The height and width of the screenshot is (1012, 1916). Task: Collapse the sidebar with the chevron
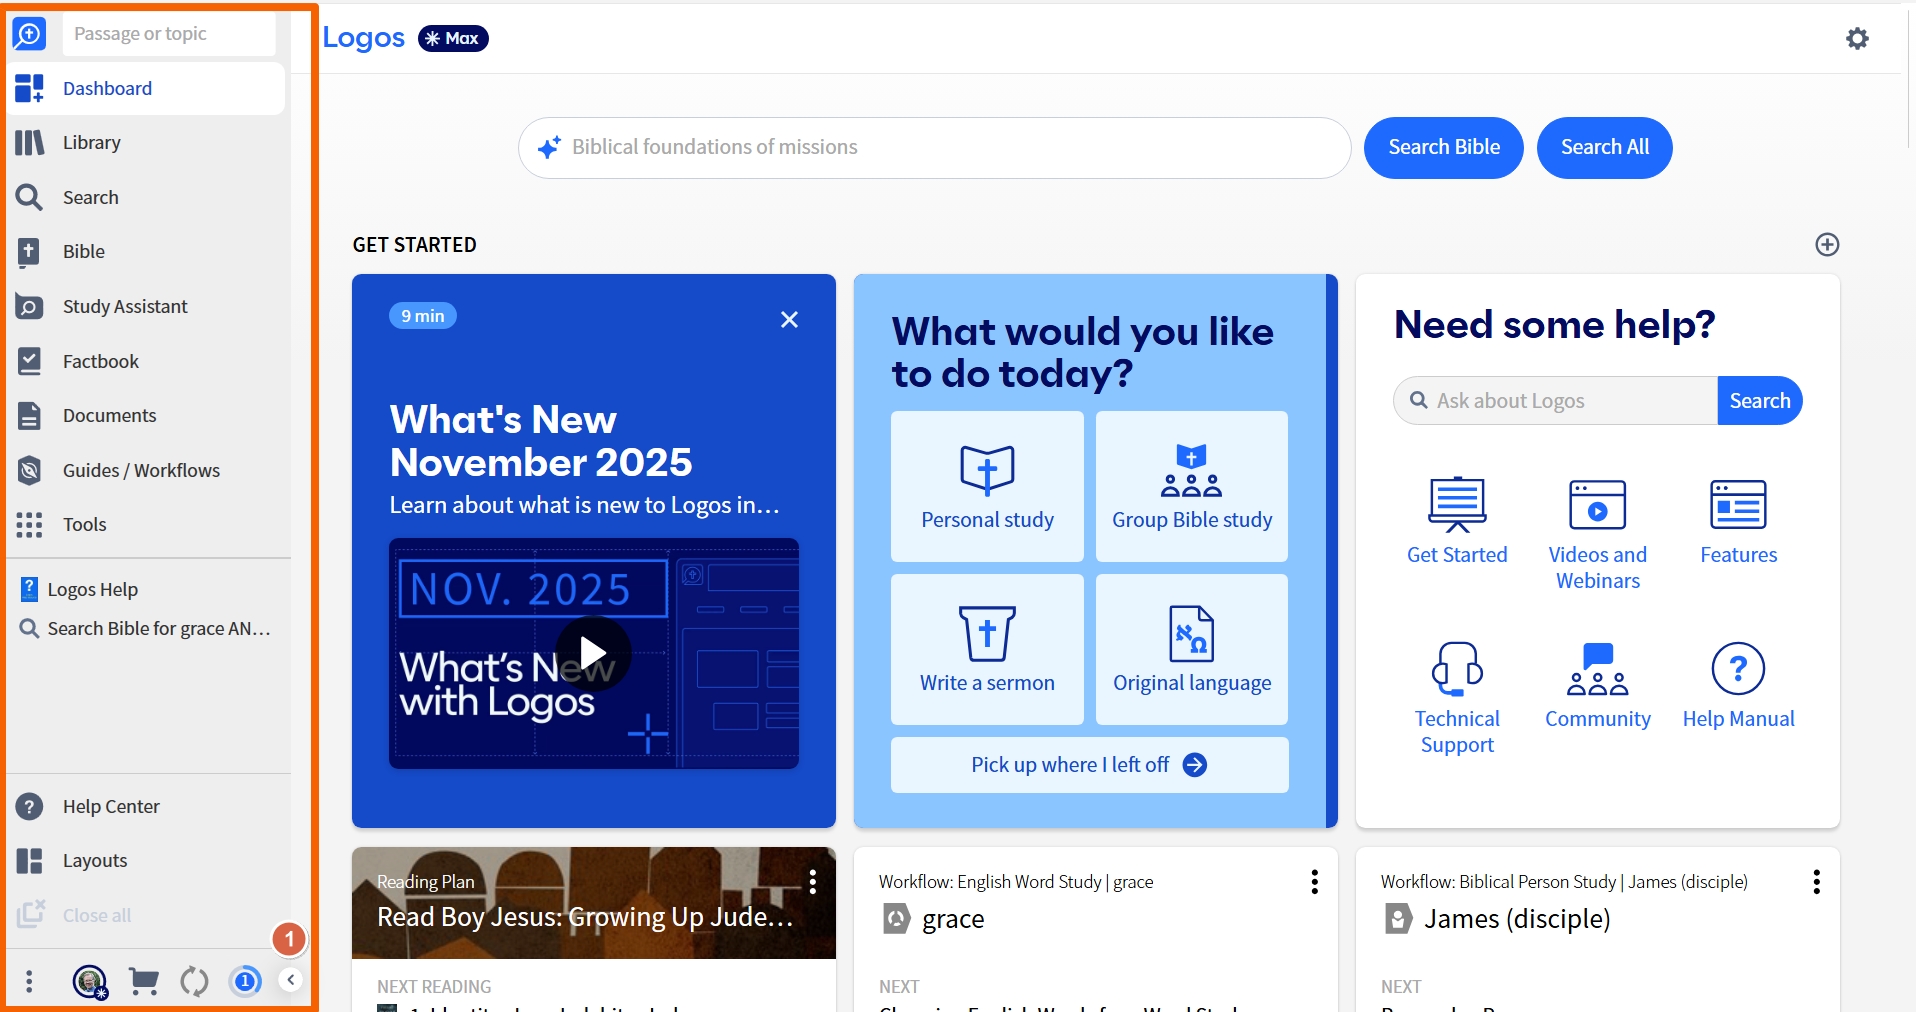click(x=290, y=980)
